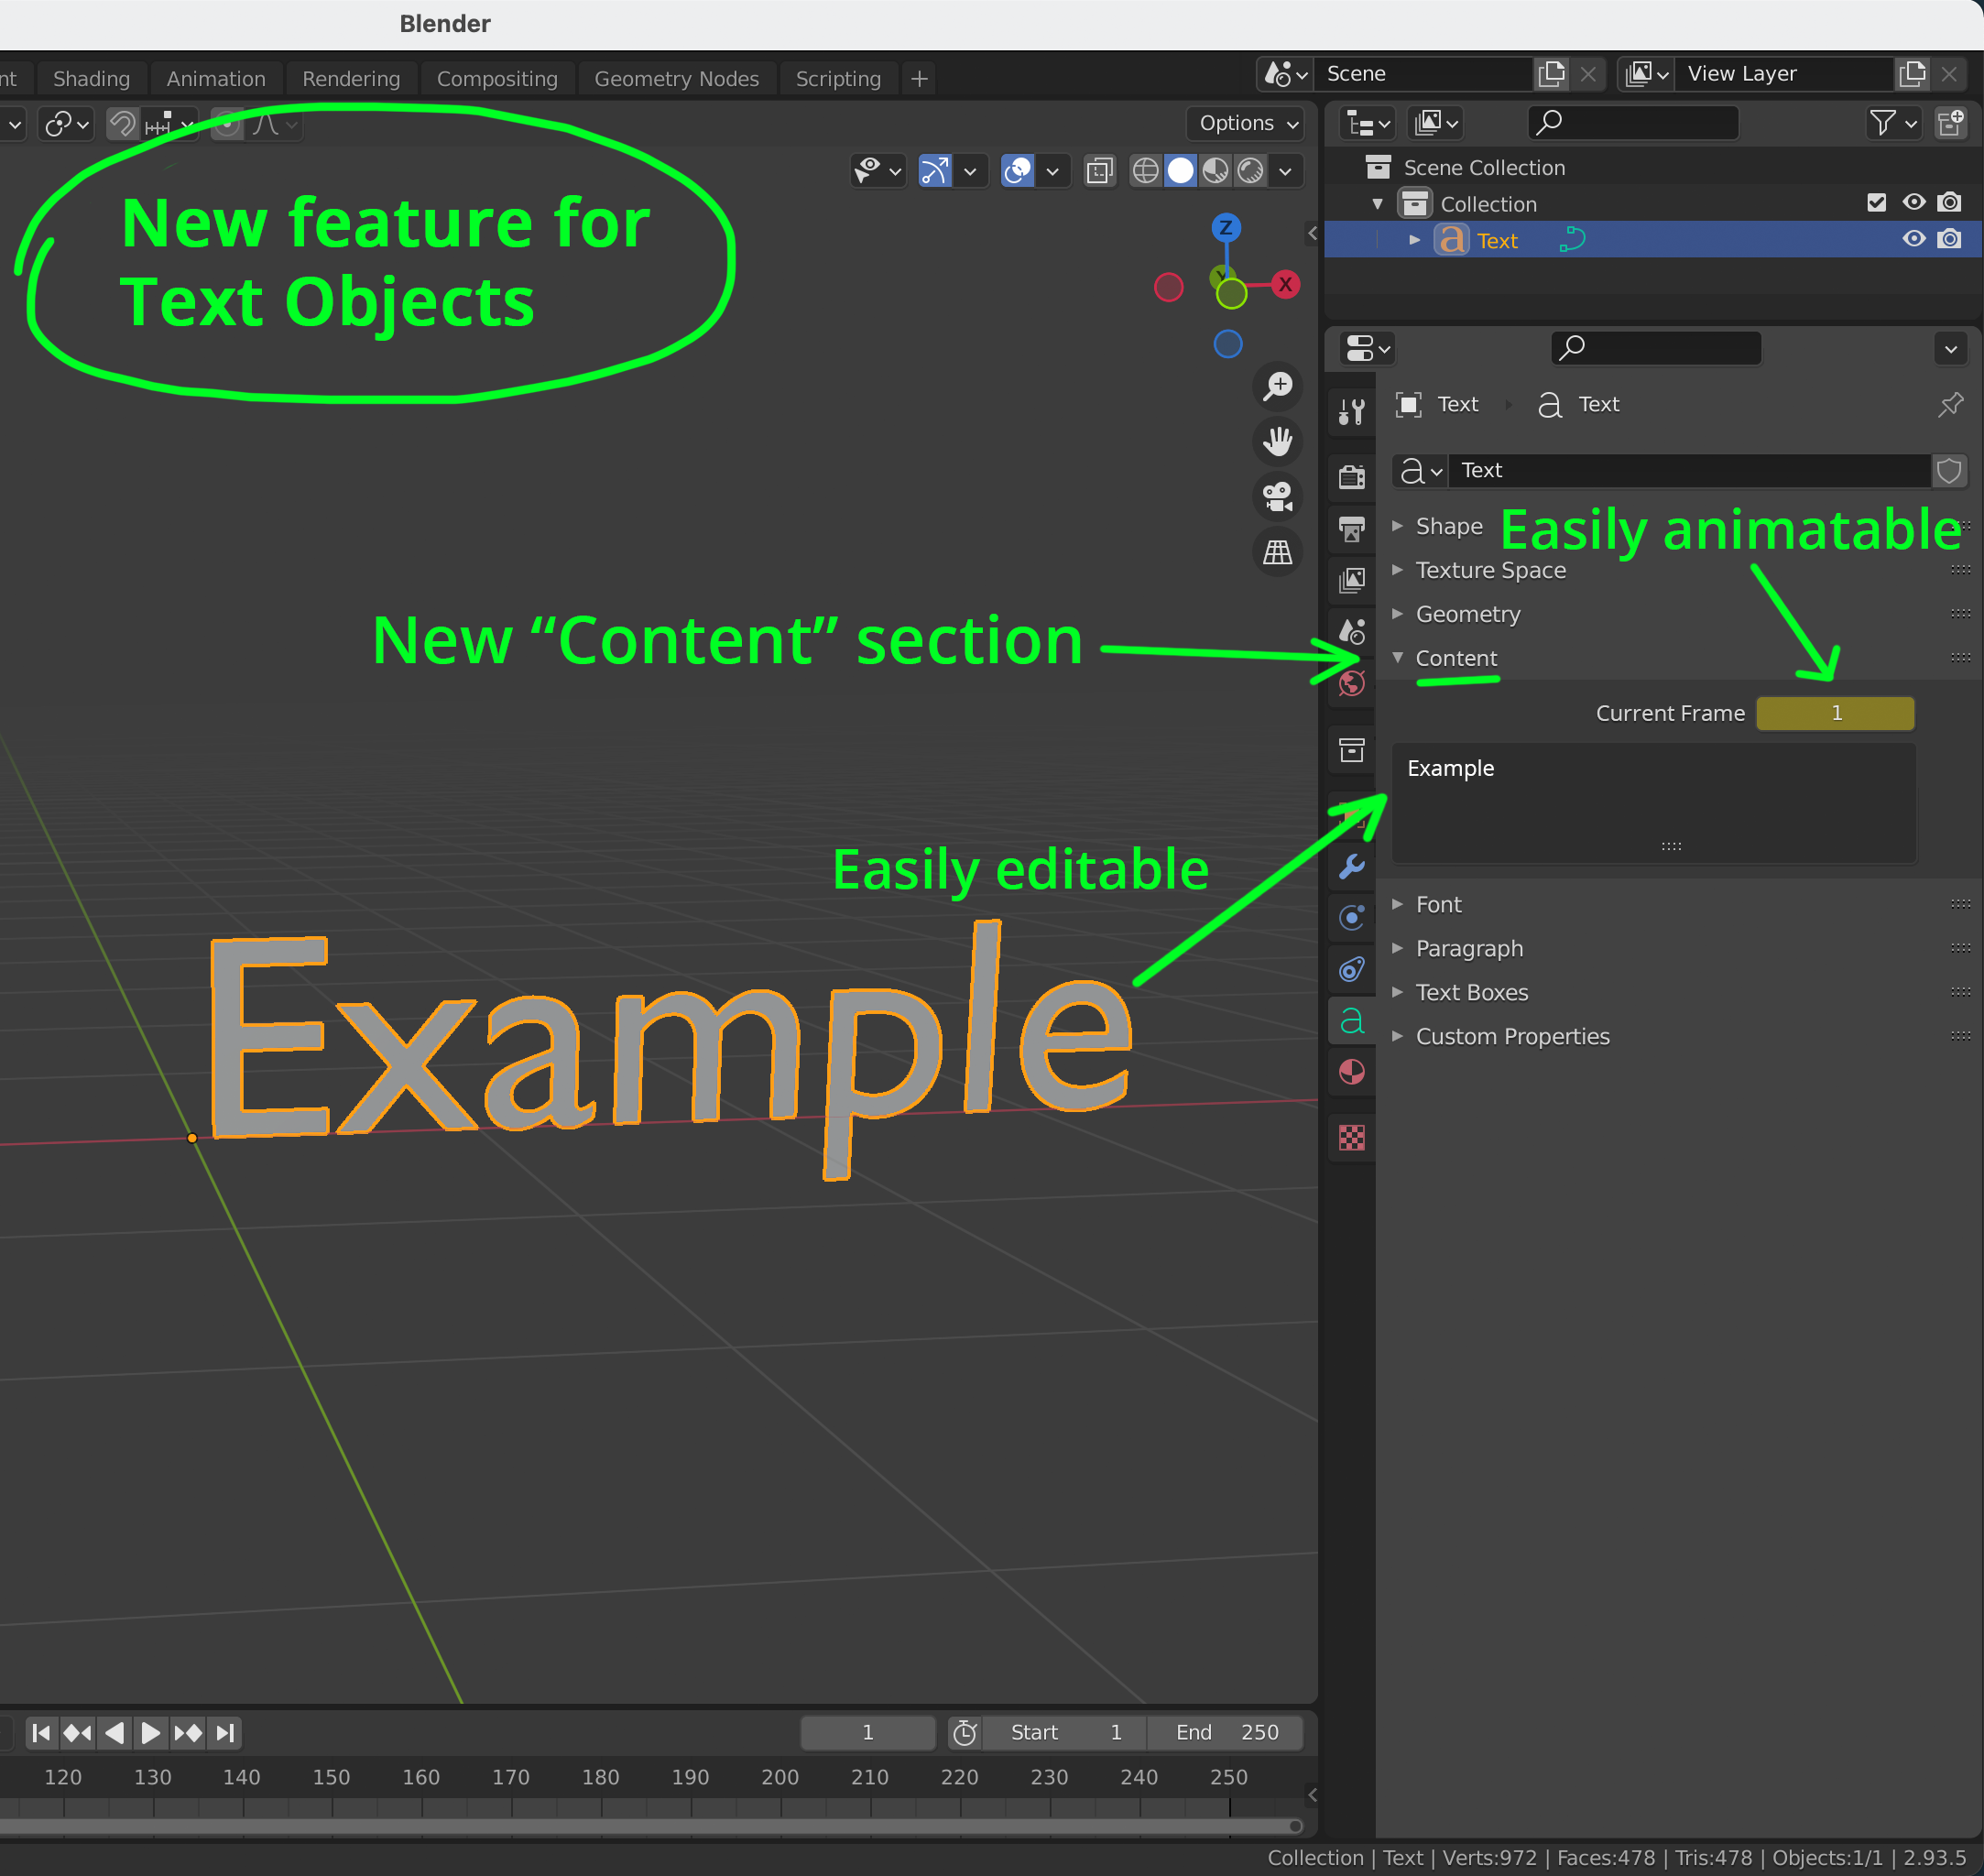1984x1876 pixels.
Task: Open the Tool properties tab icon
Action: (x=1352, y=411)
